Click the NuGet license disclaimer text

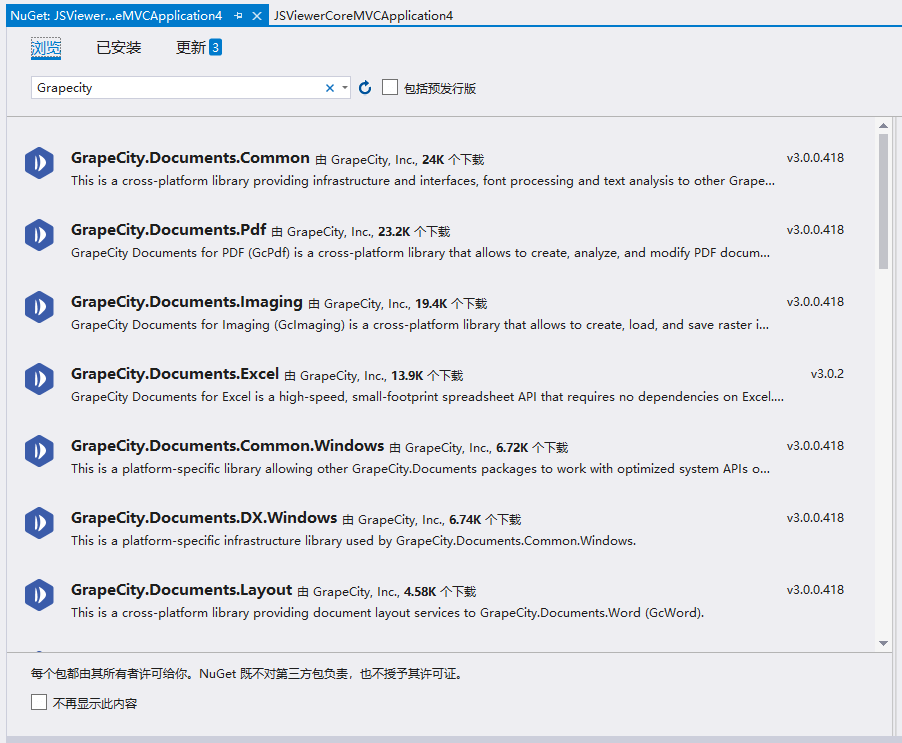click(x=247, y=673)
